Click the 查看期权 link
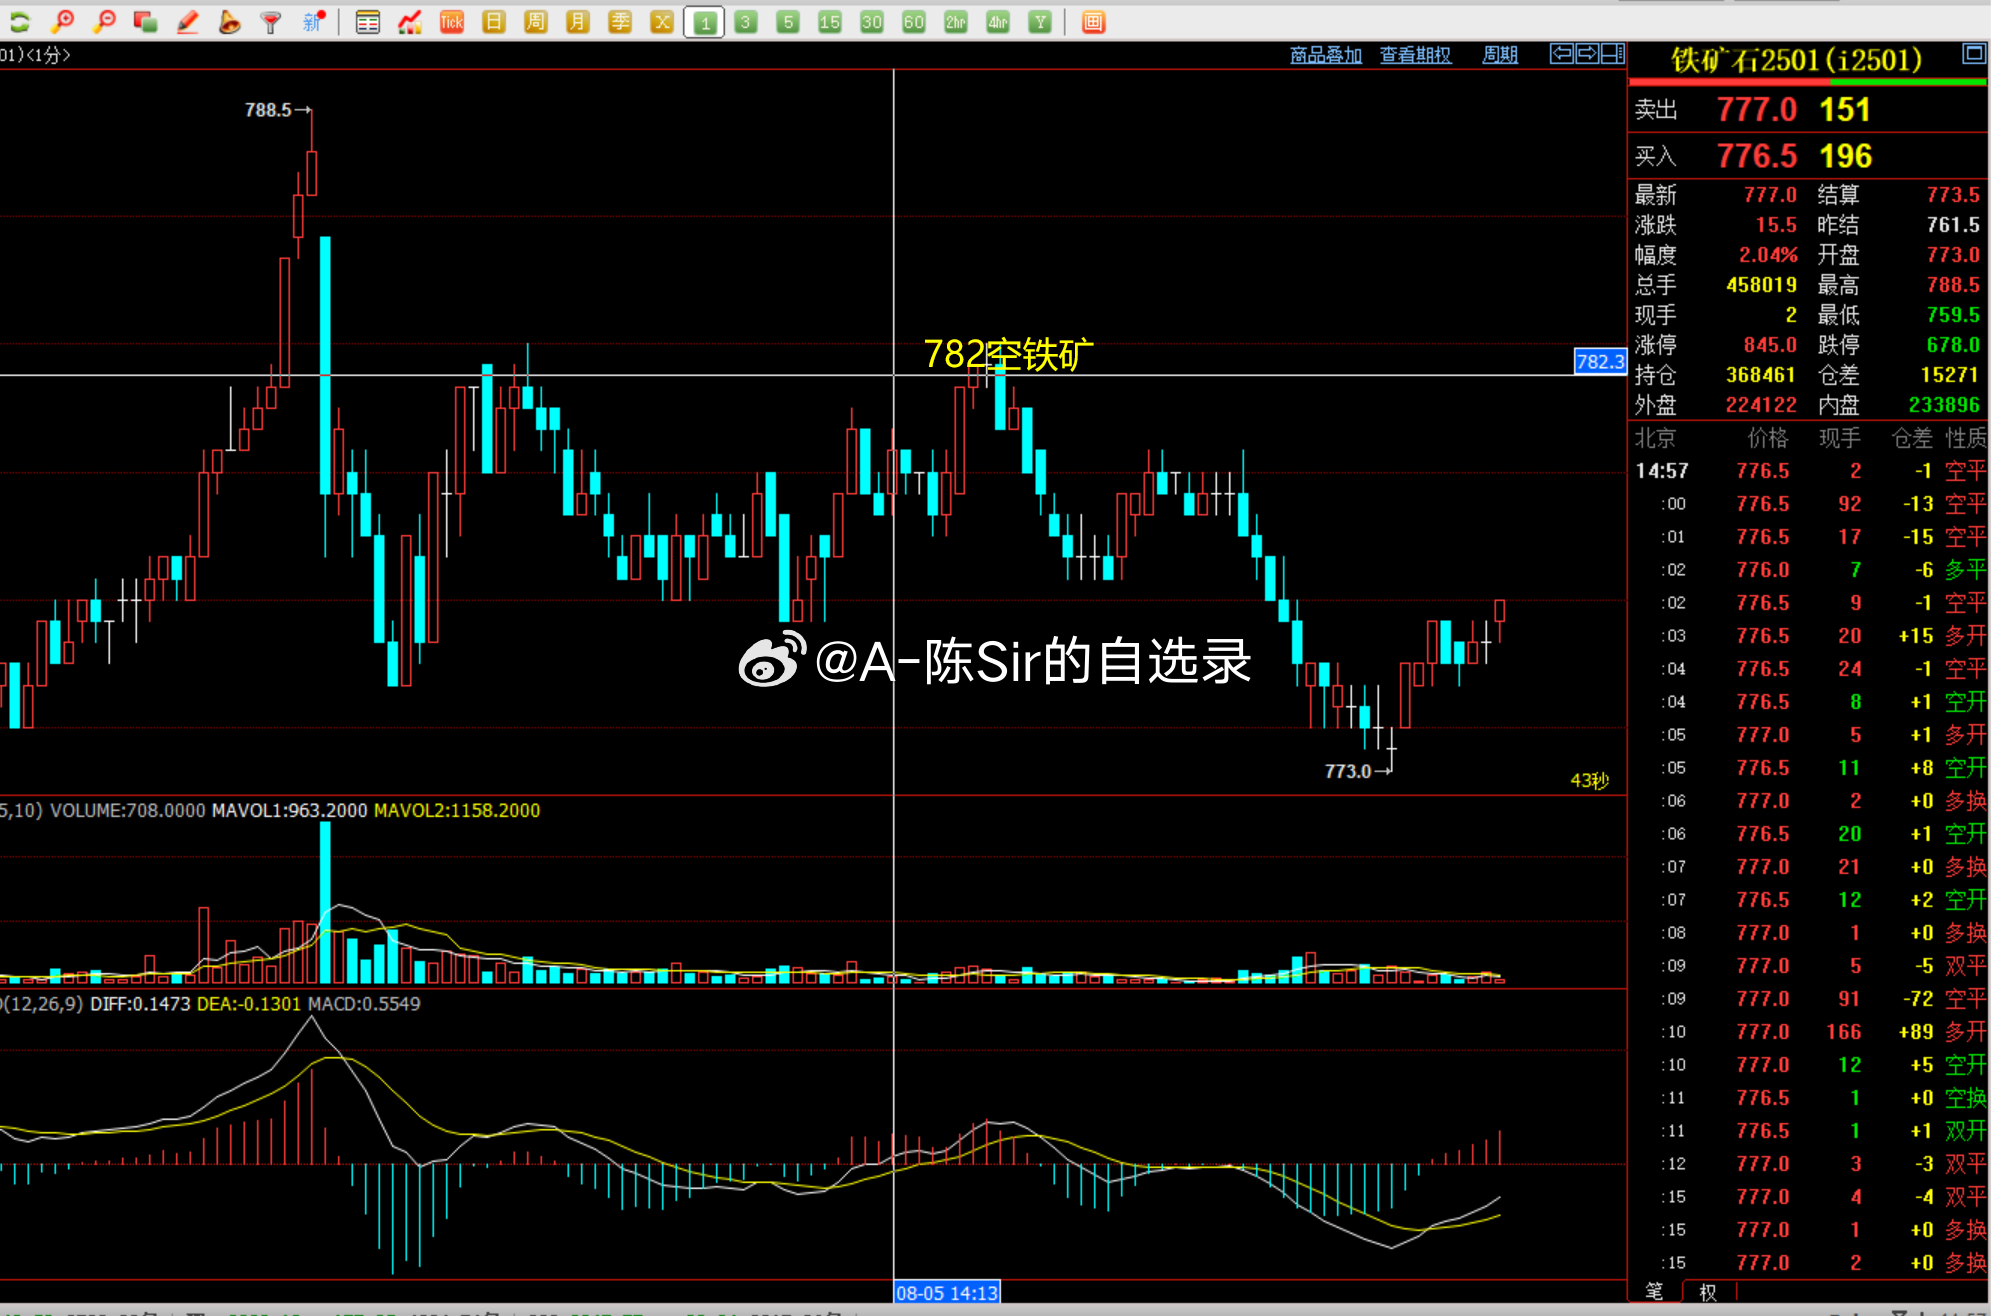The height and width of the screenshot is (1316, 1991). (x=1415, y=55)
